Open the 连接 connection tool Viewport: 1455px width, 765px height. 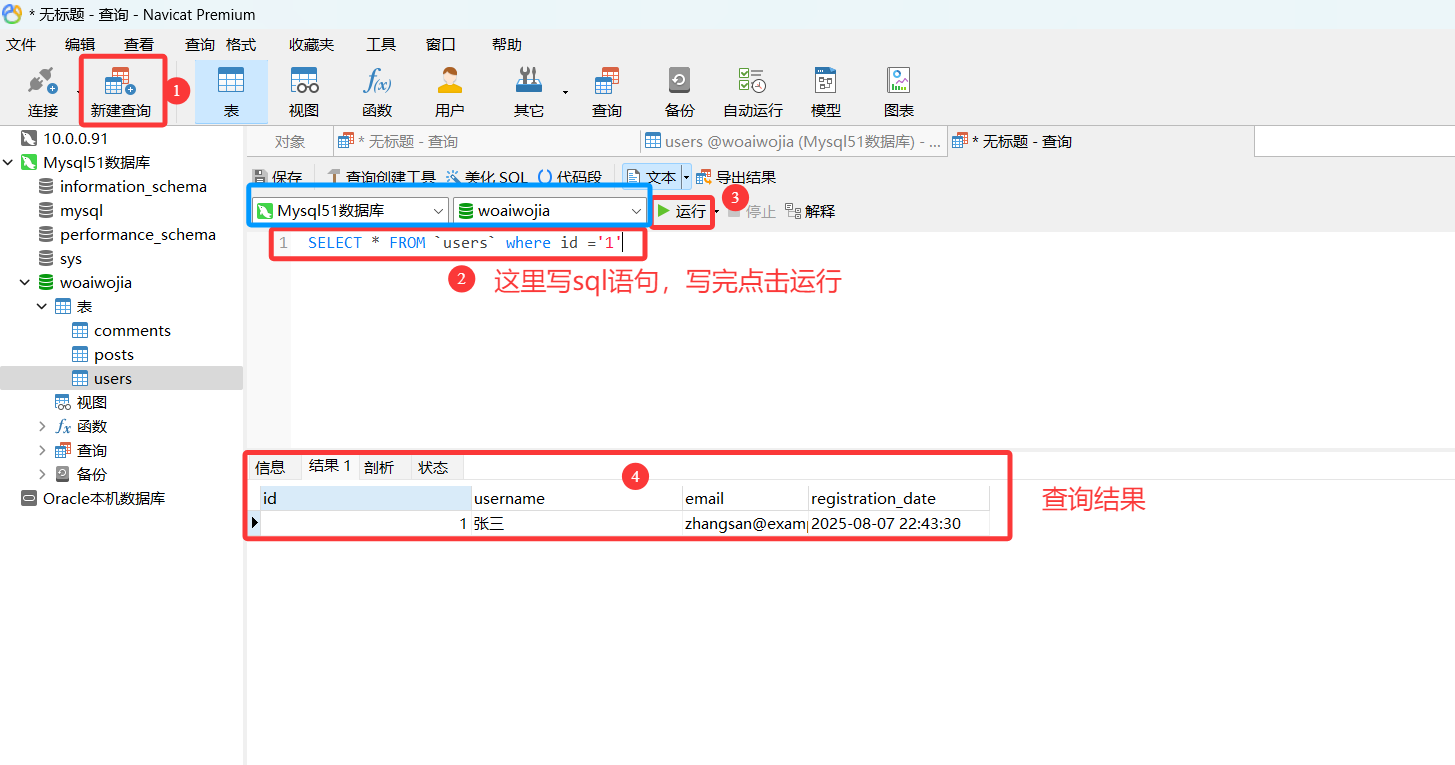pos(43,90)
